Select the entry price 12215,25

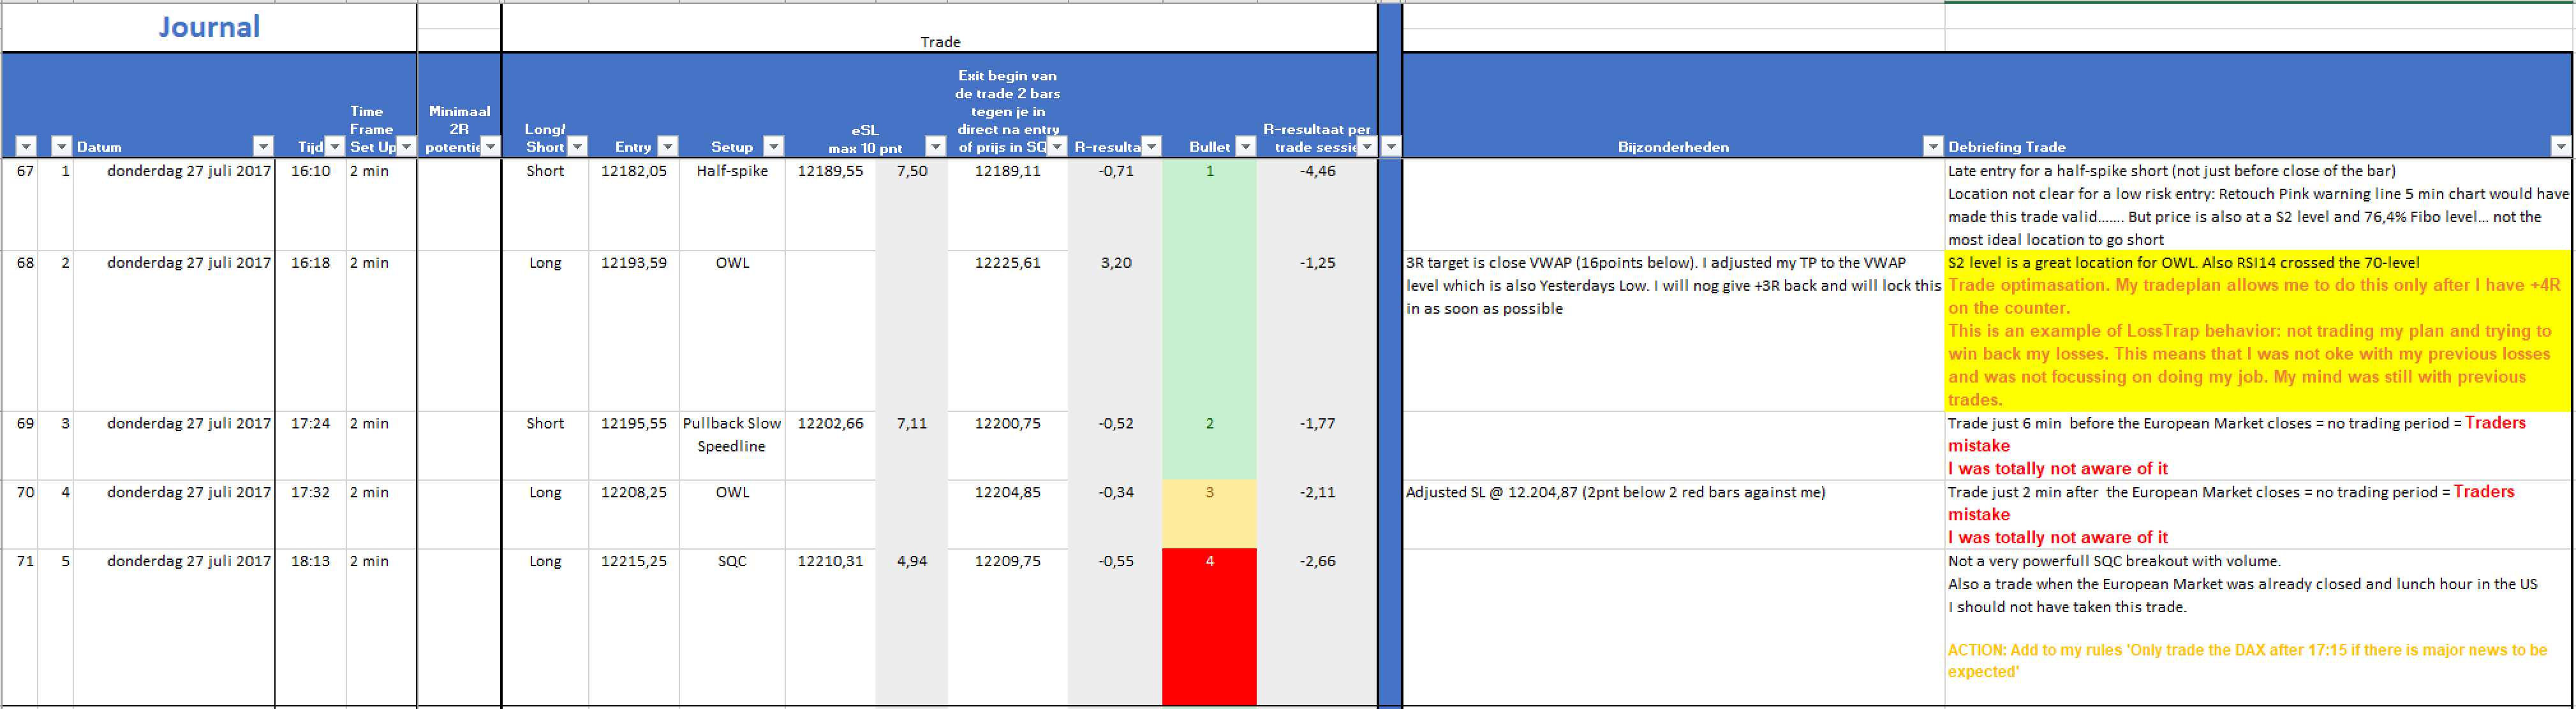(x=634, y=627)
